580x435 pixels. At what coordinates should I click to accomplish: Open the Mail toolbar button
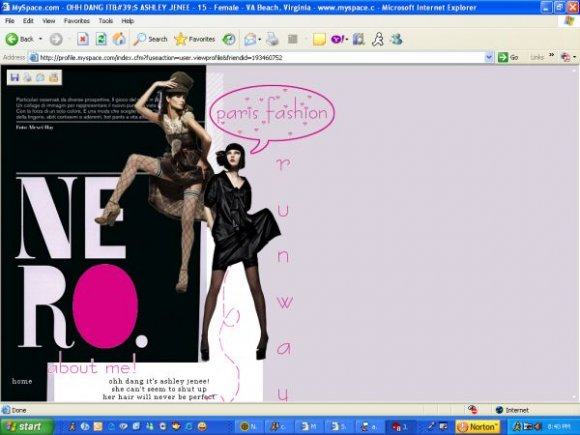point(250,39)
